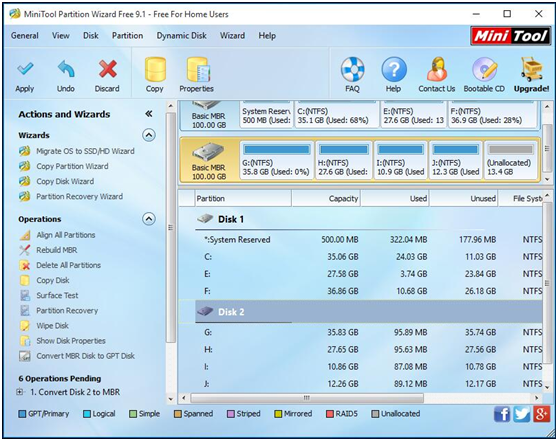Open the Partition menu

pos(127,36)
